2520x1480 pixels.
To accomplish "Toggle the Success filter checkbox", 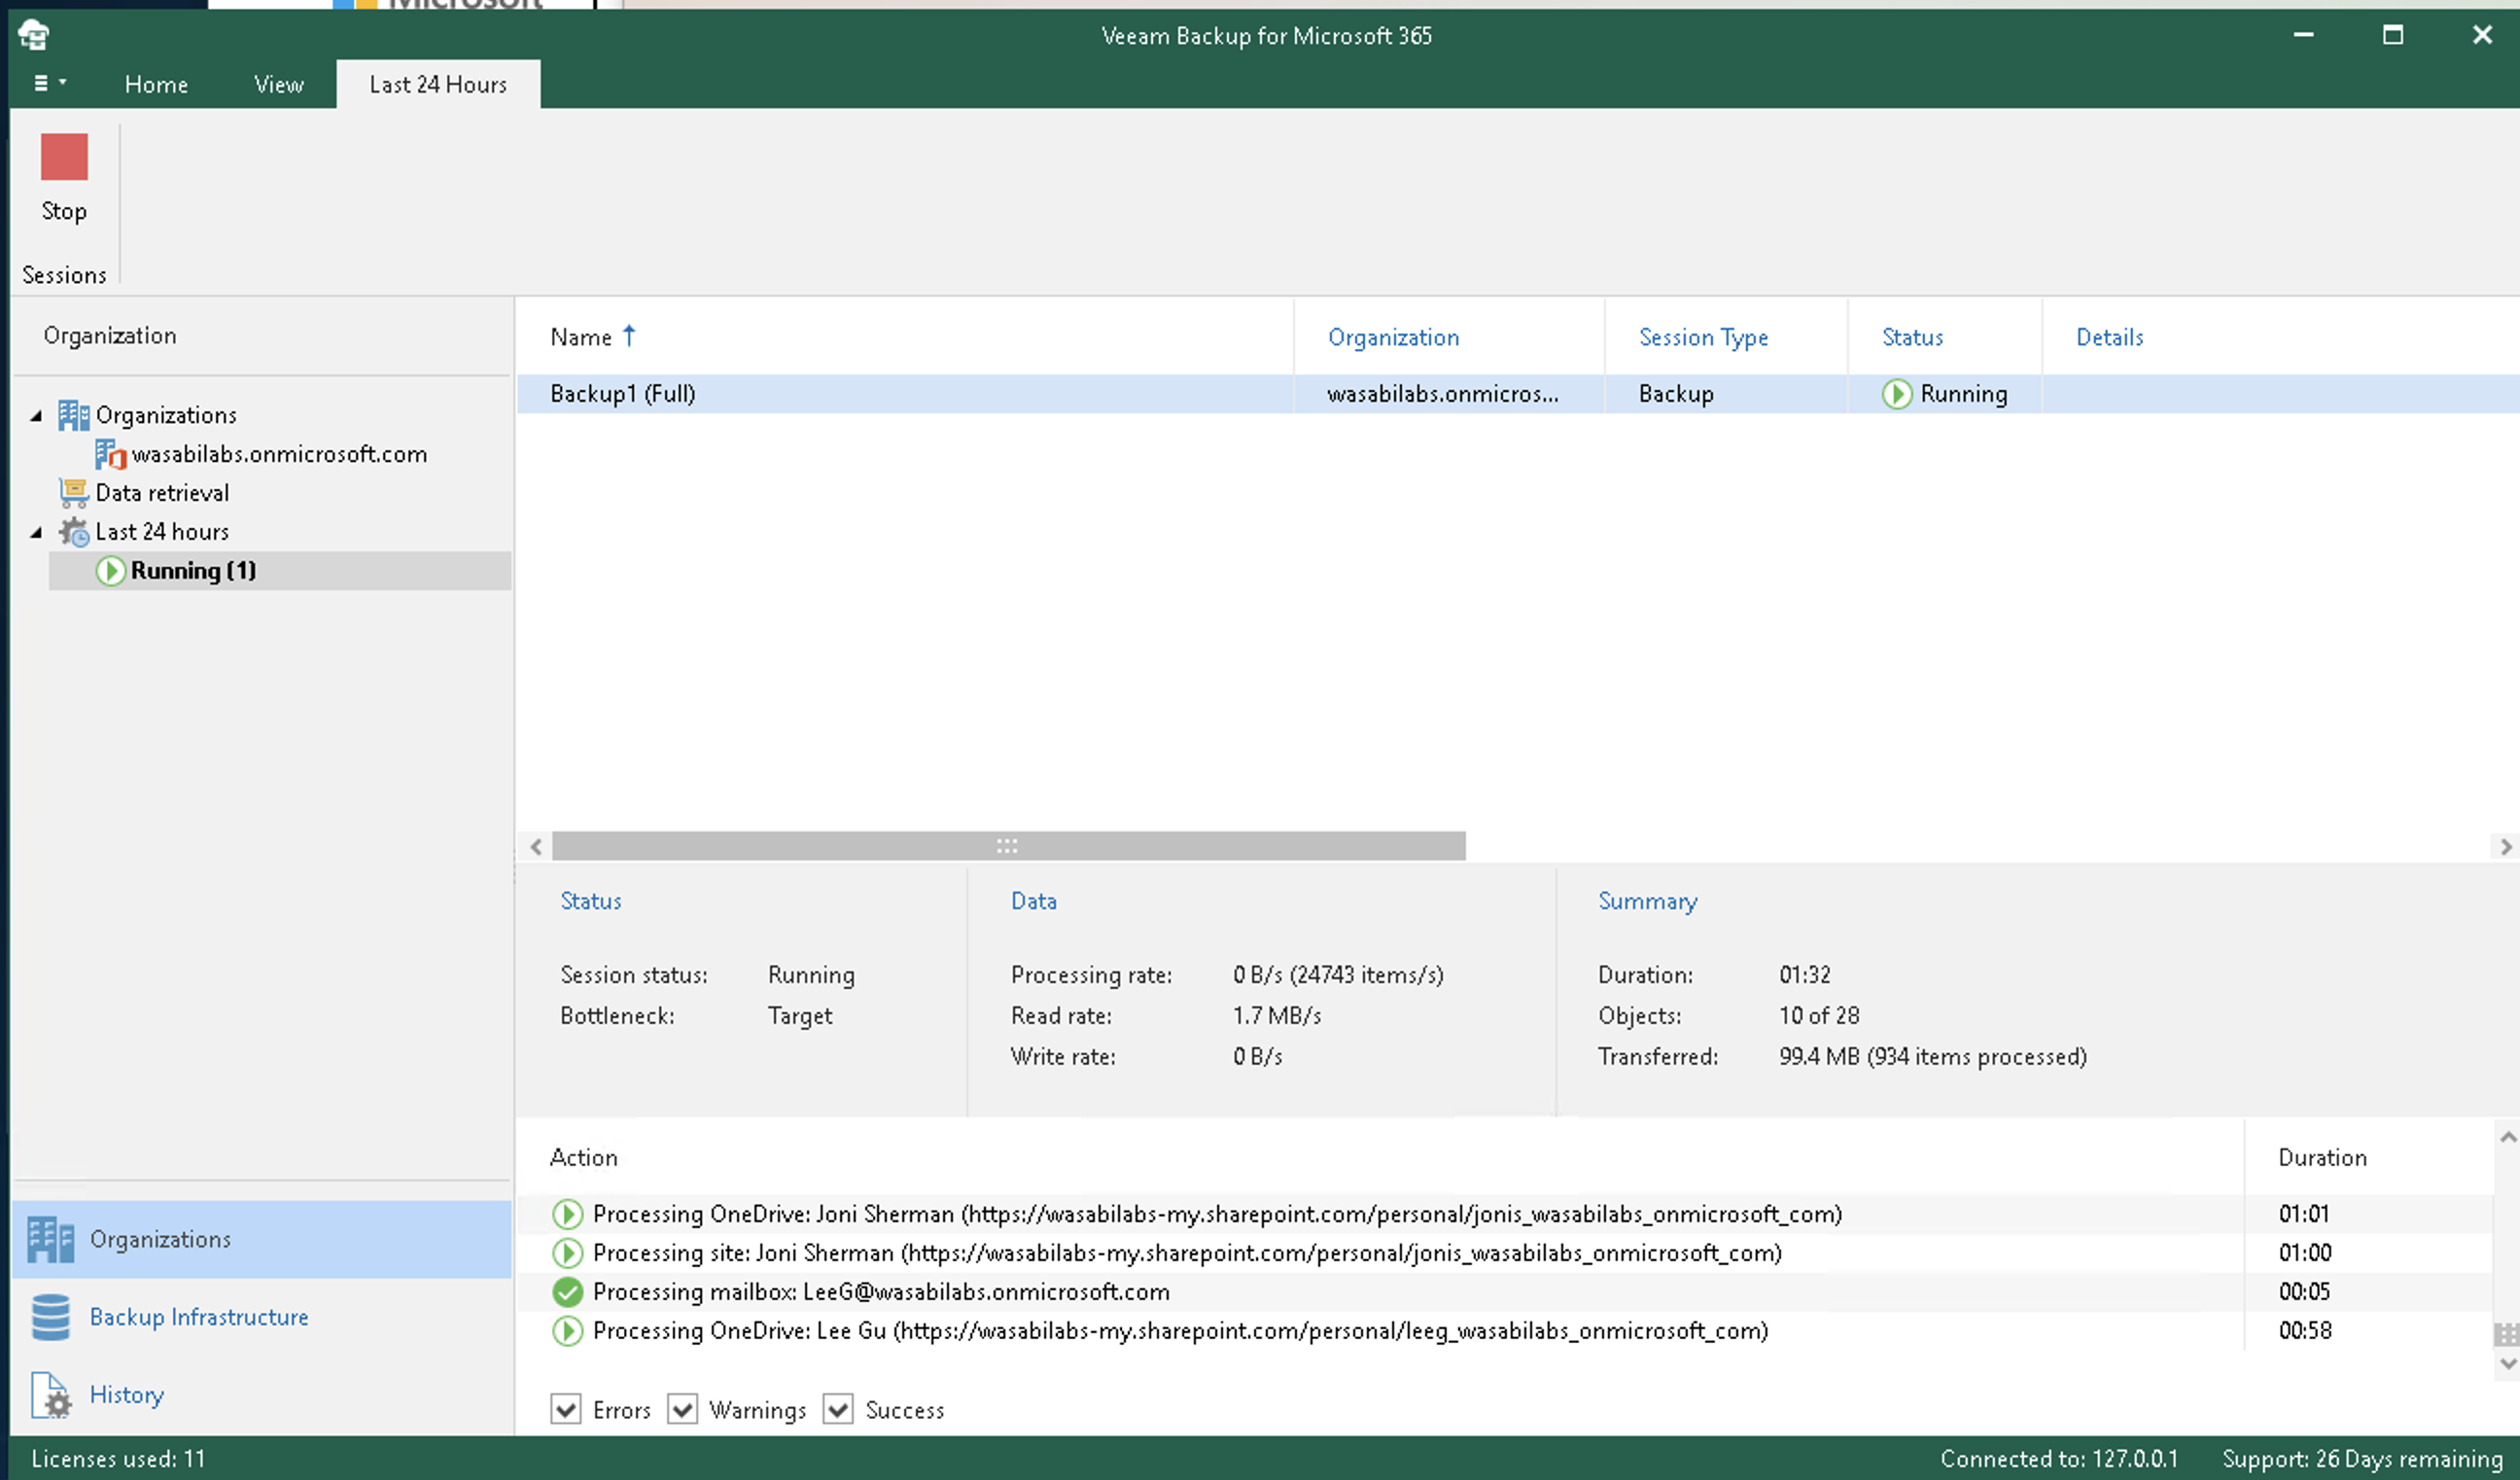I will pos(838,1410).
